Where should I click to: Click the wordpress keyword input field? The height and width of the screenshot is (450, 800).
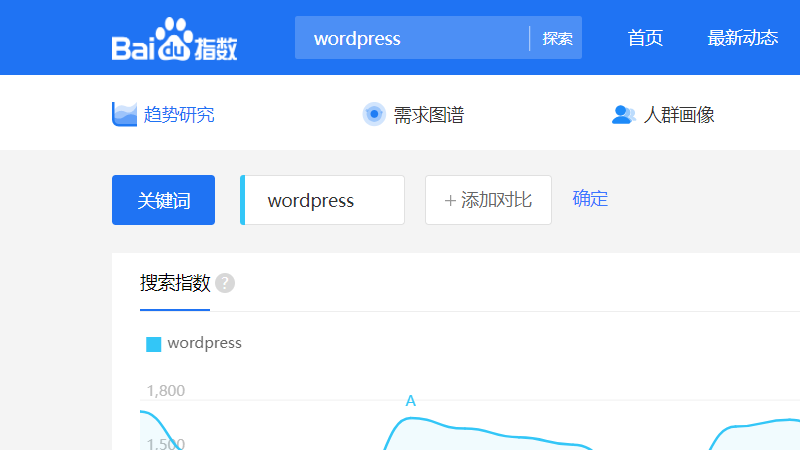(323, 200)
